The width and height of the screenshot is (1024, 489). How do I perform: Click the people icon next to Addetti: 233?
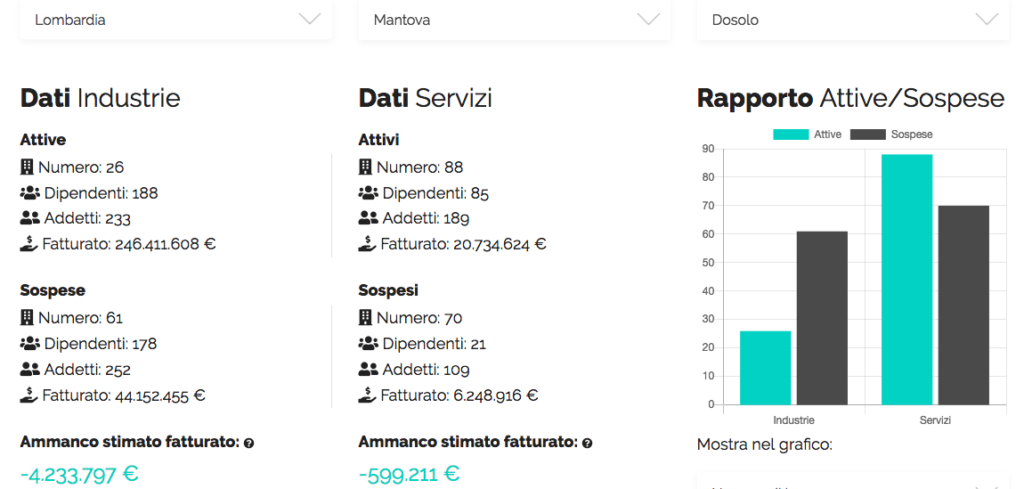coord(29,218)
